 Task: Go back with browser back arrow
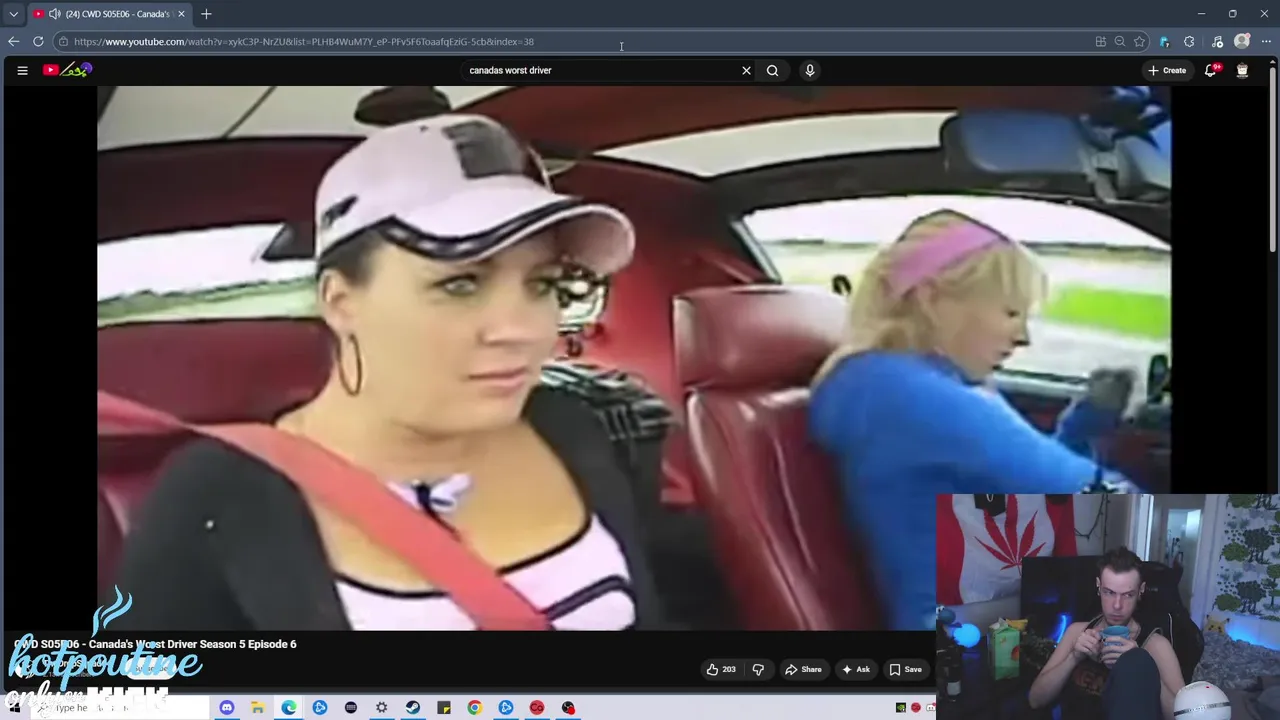[x=13, y=41]
